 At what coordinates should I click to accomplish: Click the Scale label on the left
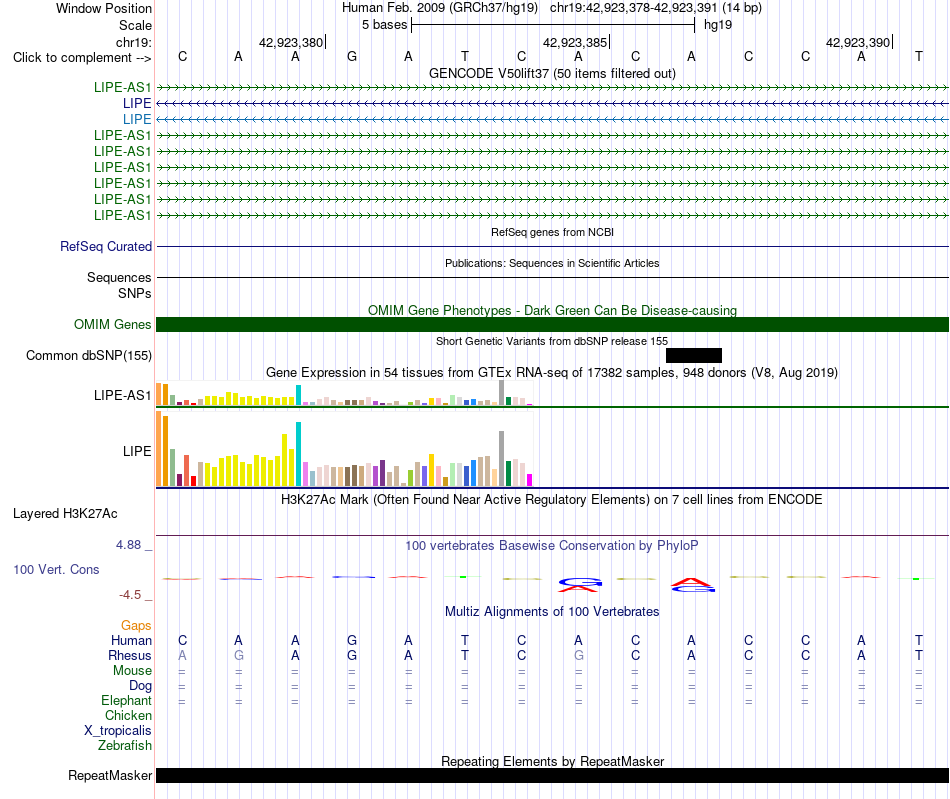(x=135, y=25)
